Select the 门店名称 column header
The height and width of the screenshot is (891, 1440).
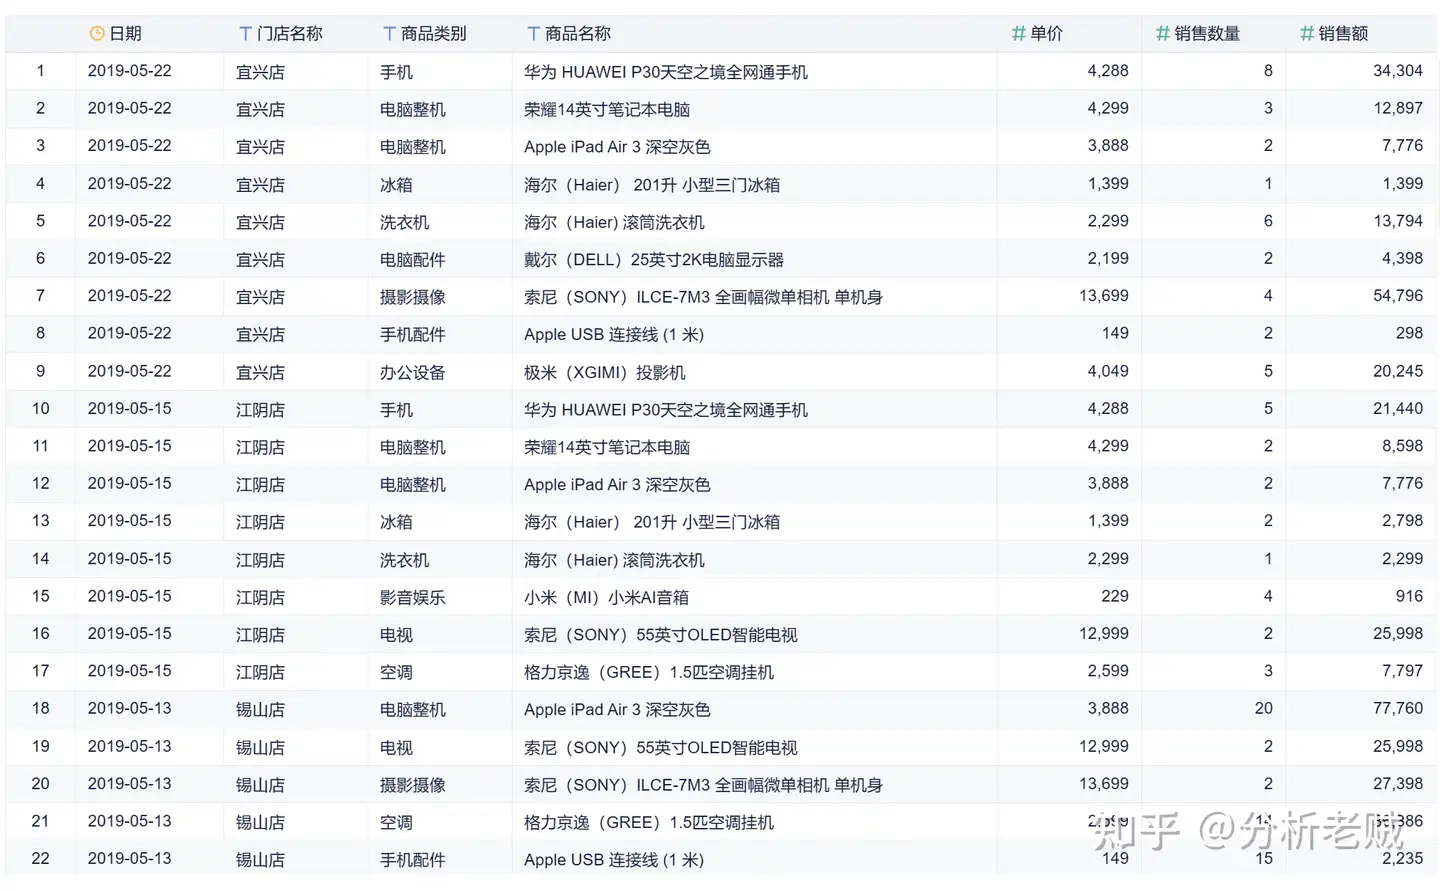tap(296, 34)
